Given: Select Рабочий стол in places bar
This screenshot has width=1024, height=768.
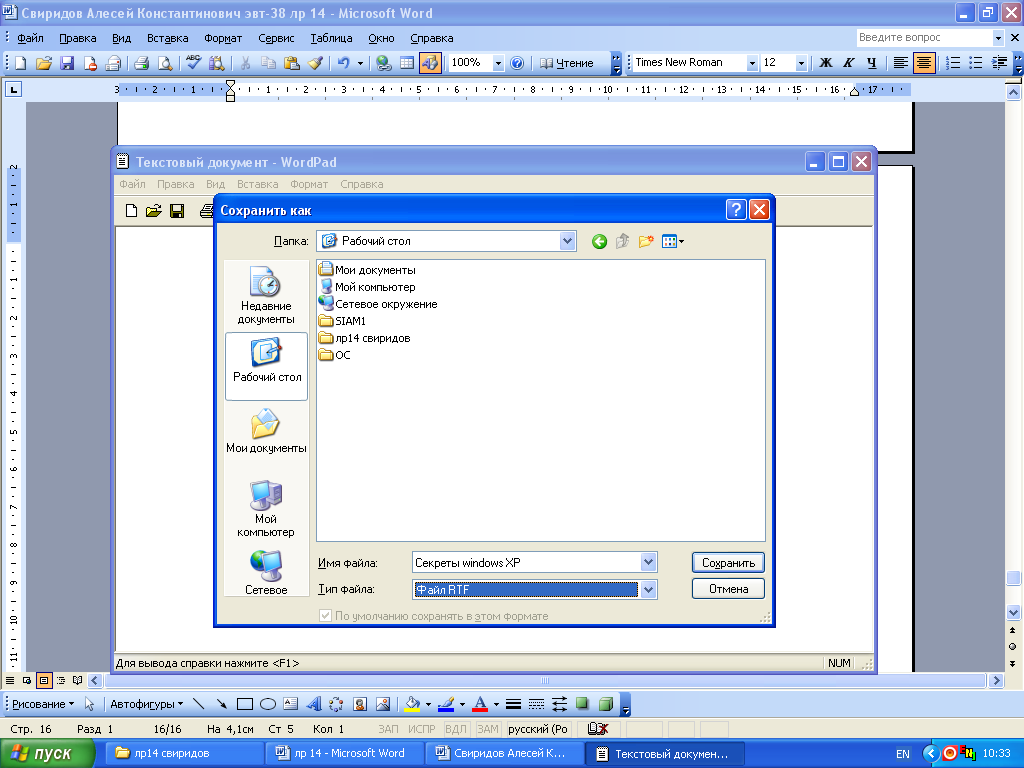Looking at the screenshot, I should (x=266, y=364).
